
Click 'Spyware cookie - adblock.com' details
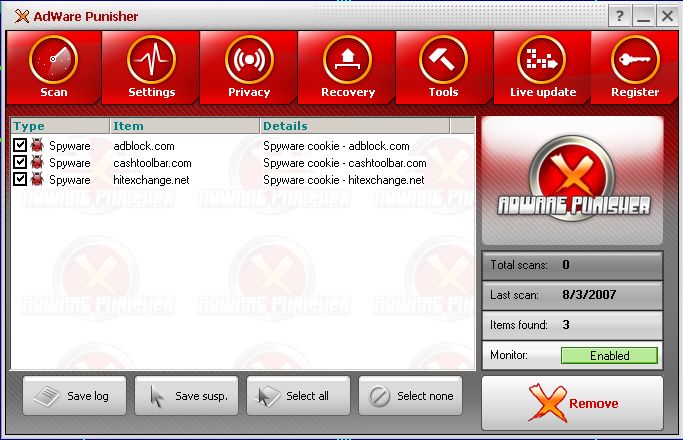tap(336, 146)
